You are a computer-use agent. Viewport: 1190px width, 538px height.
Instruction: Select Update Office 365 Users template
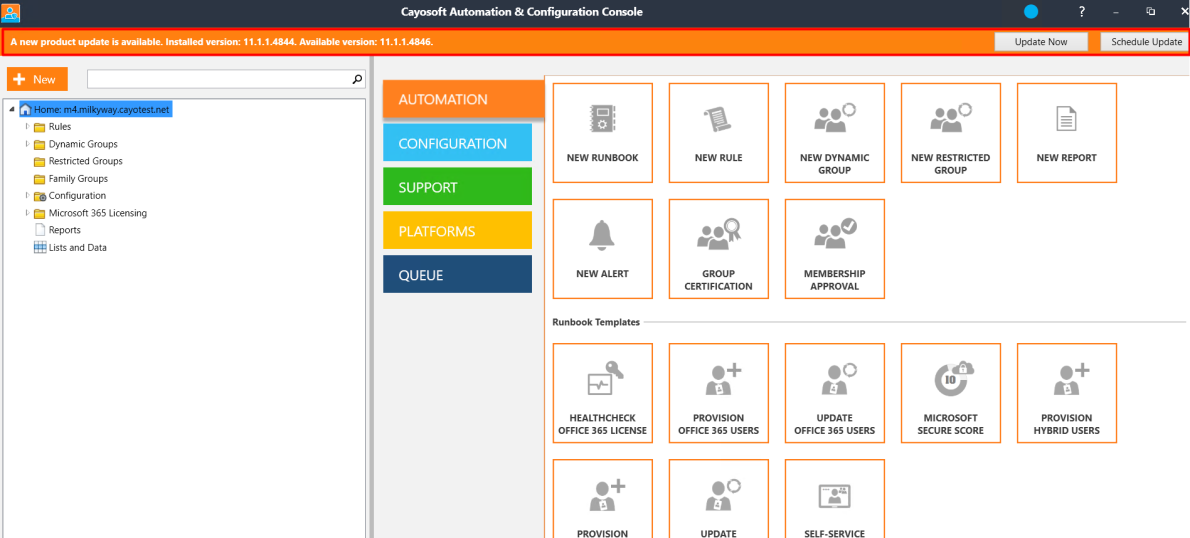tap(835, 393)
